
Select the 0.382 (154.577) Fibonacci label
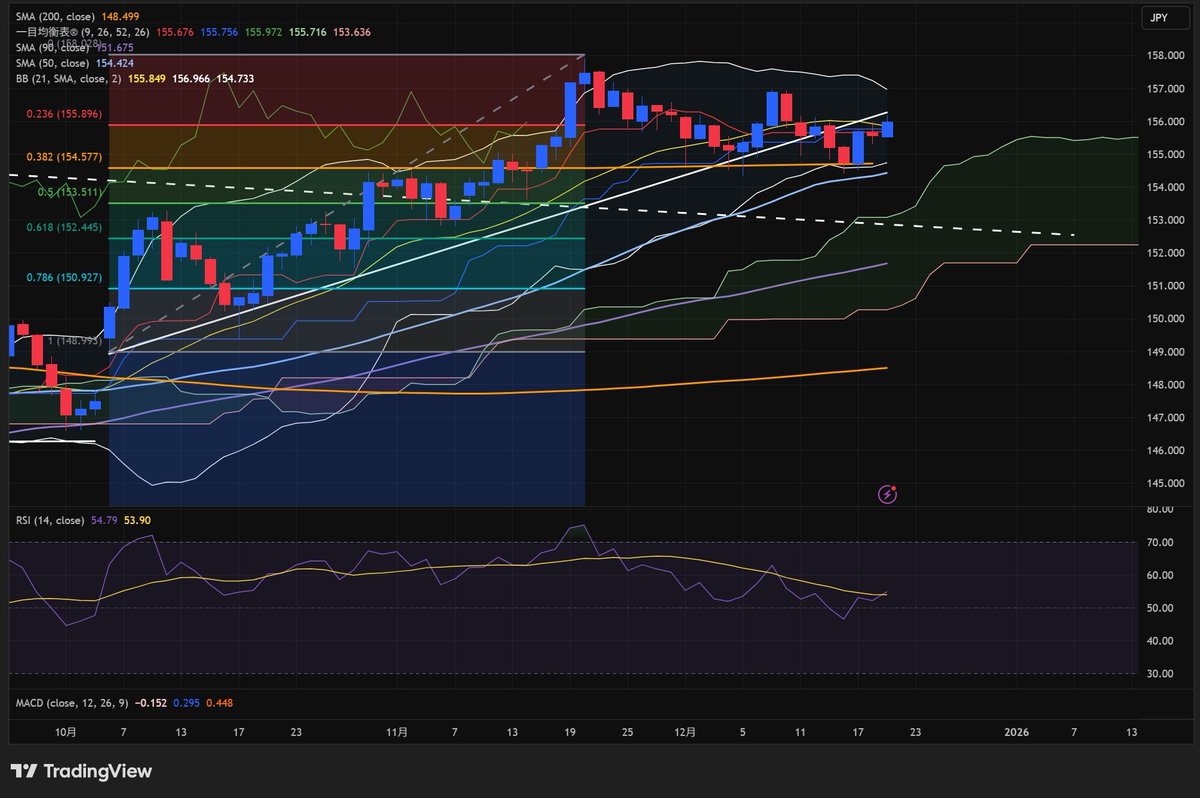click(x=62, y=158)
